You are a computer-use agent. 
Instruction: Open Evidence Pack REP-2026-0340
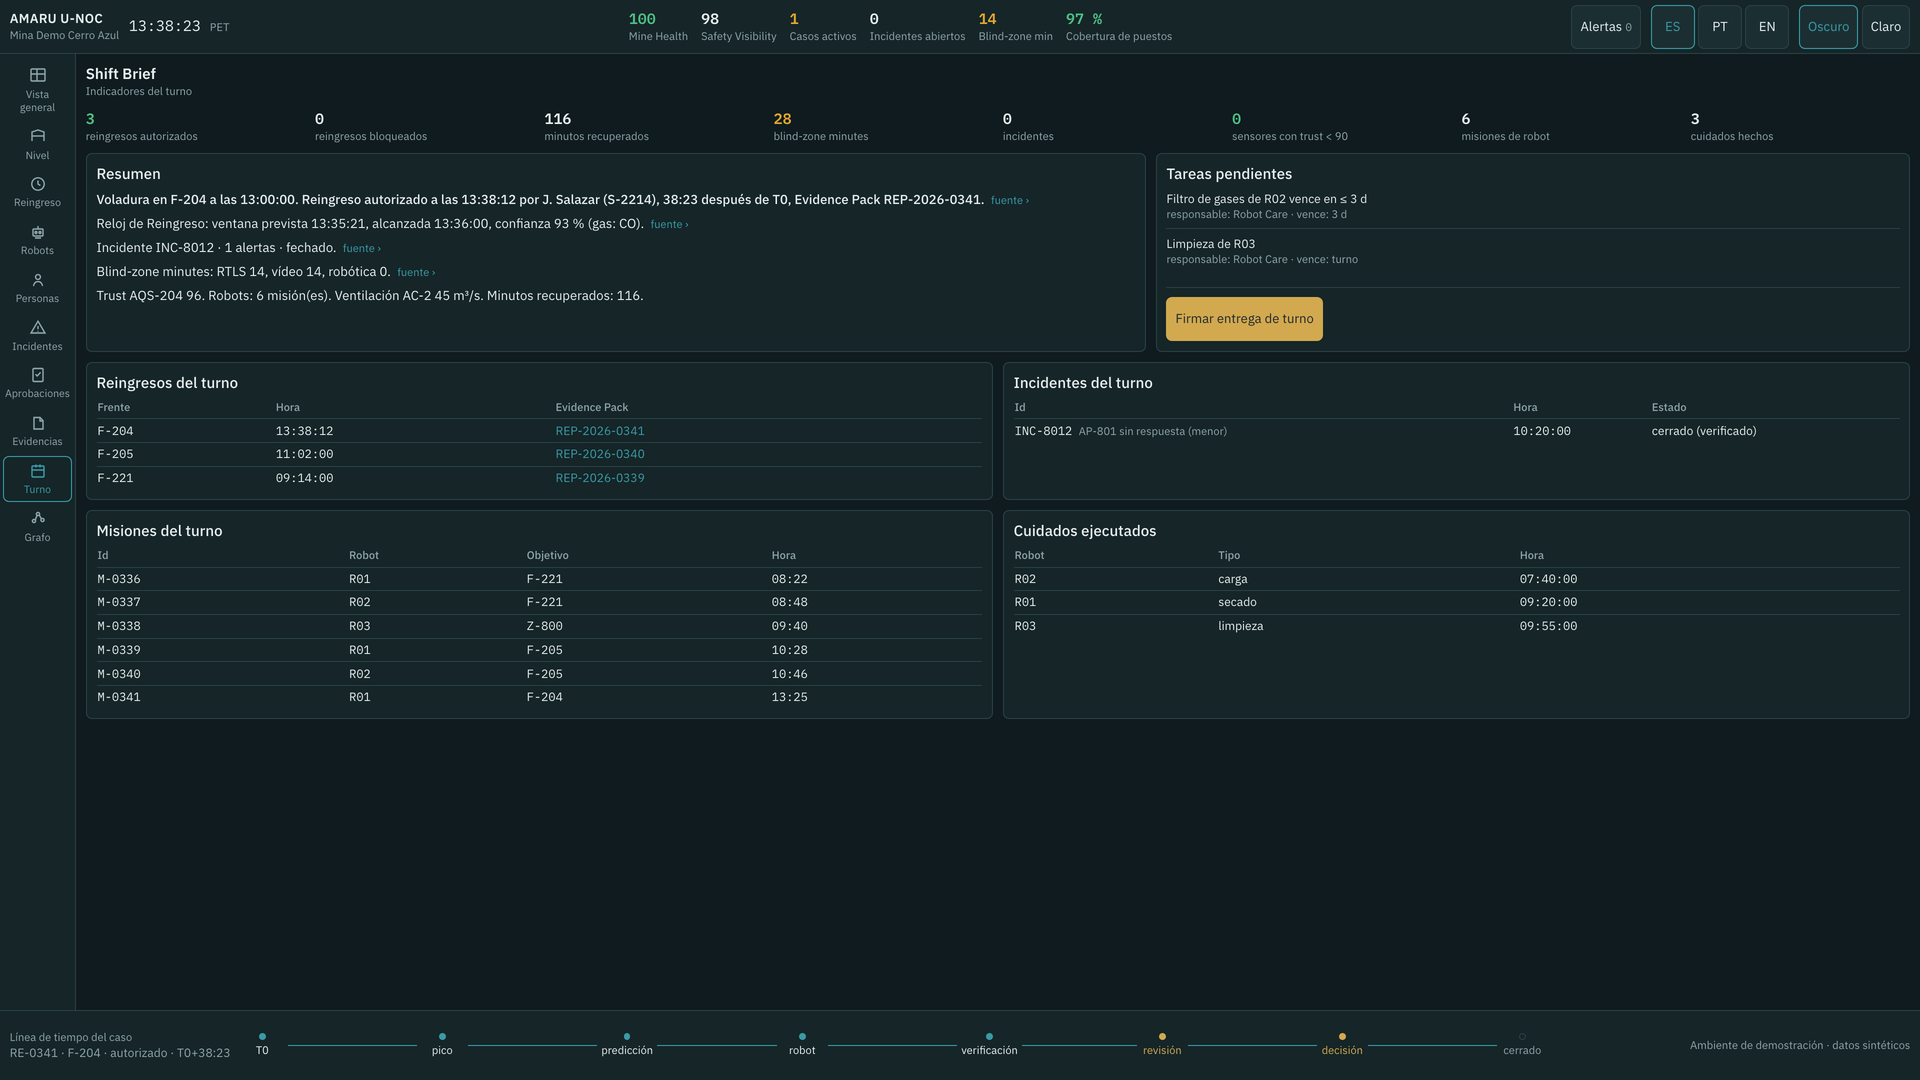click(600, 454)
